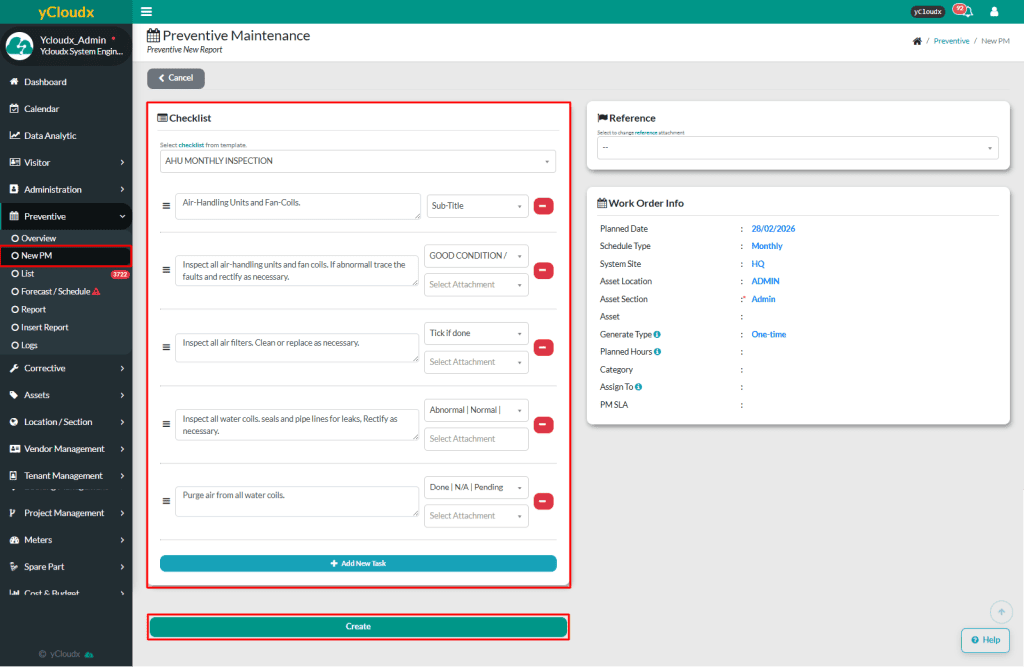Viewport: 1024px width, 667px height.
Task: Click the home icon in breadcrumb
Action: (917, 41)
